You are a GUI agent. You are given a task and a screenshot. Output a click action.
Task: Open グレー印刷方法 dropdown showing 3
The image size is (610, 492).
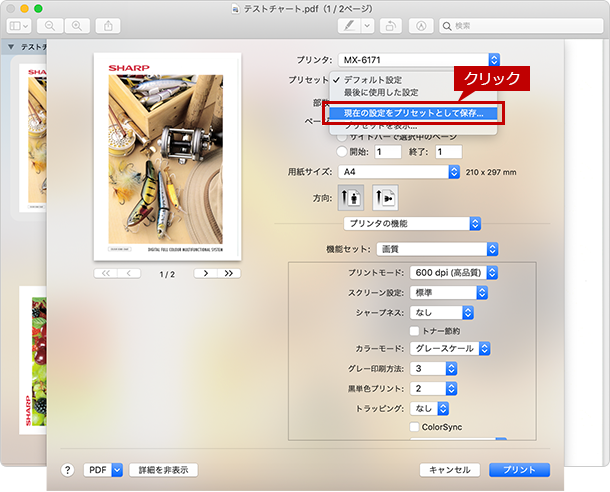[x=433, y=368]
